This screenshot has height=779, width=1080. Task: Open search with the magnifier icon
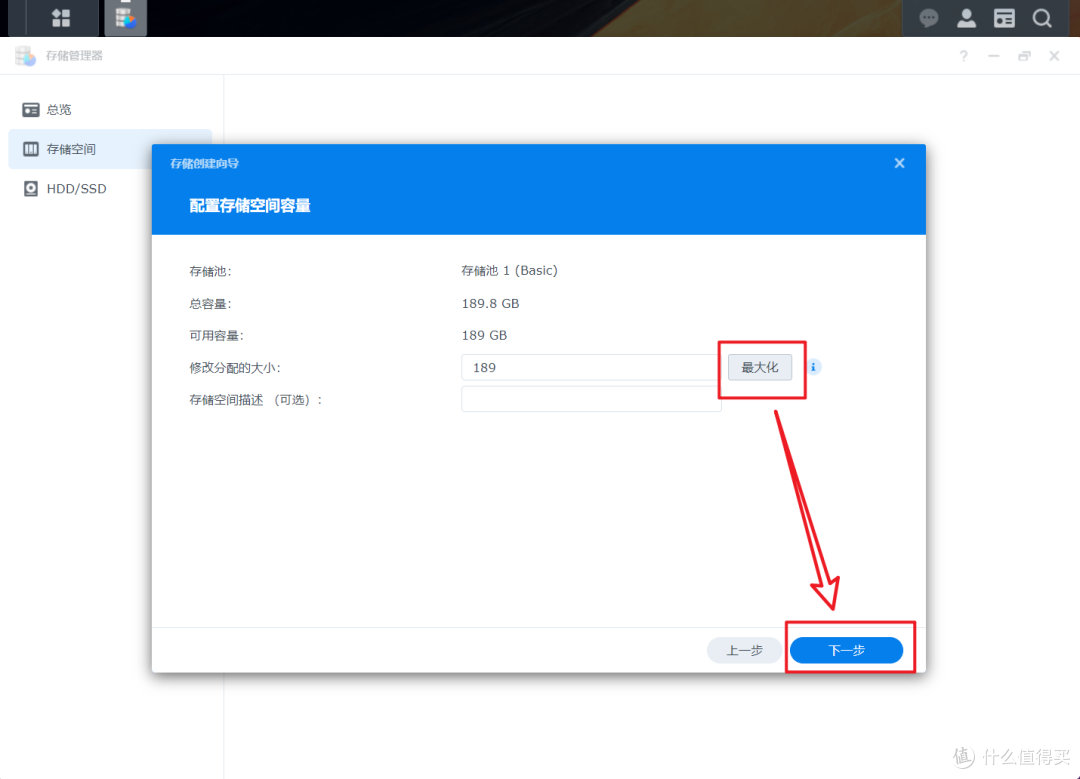[x=1042, y=17]
